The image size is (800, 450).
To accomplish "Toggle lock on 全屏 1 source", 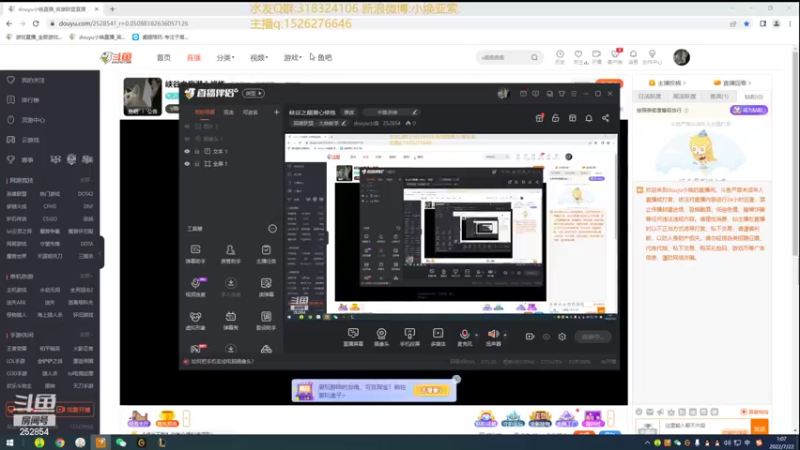I will tap(197, 164).
